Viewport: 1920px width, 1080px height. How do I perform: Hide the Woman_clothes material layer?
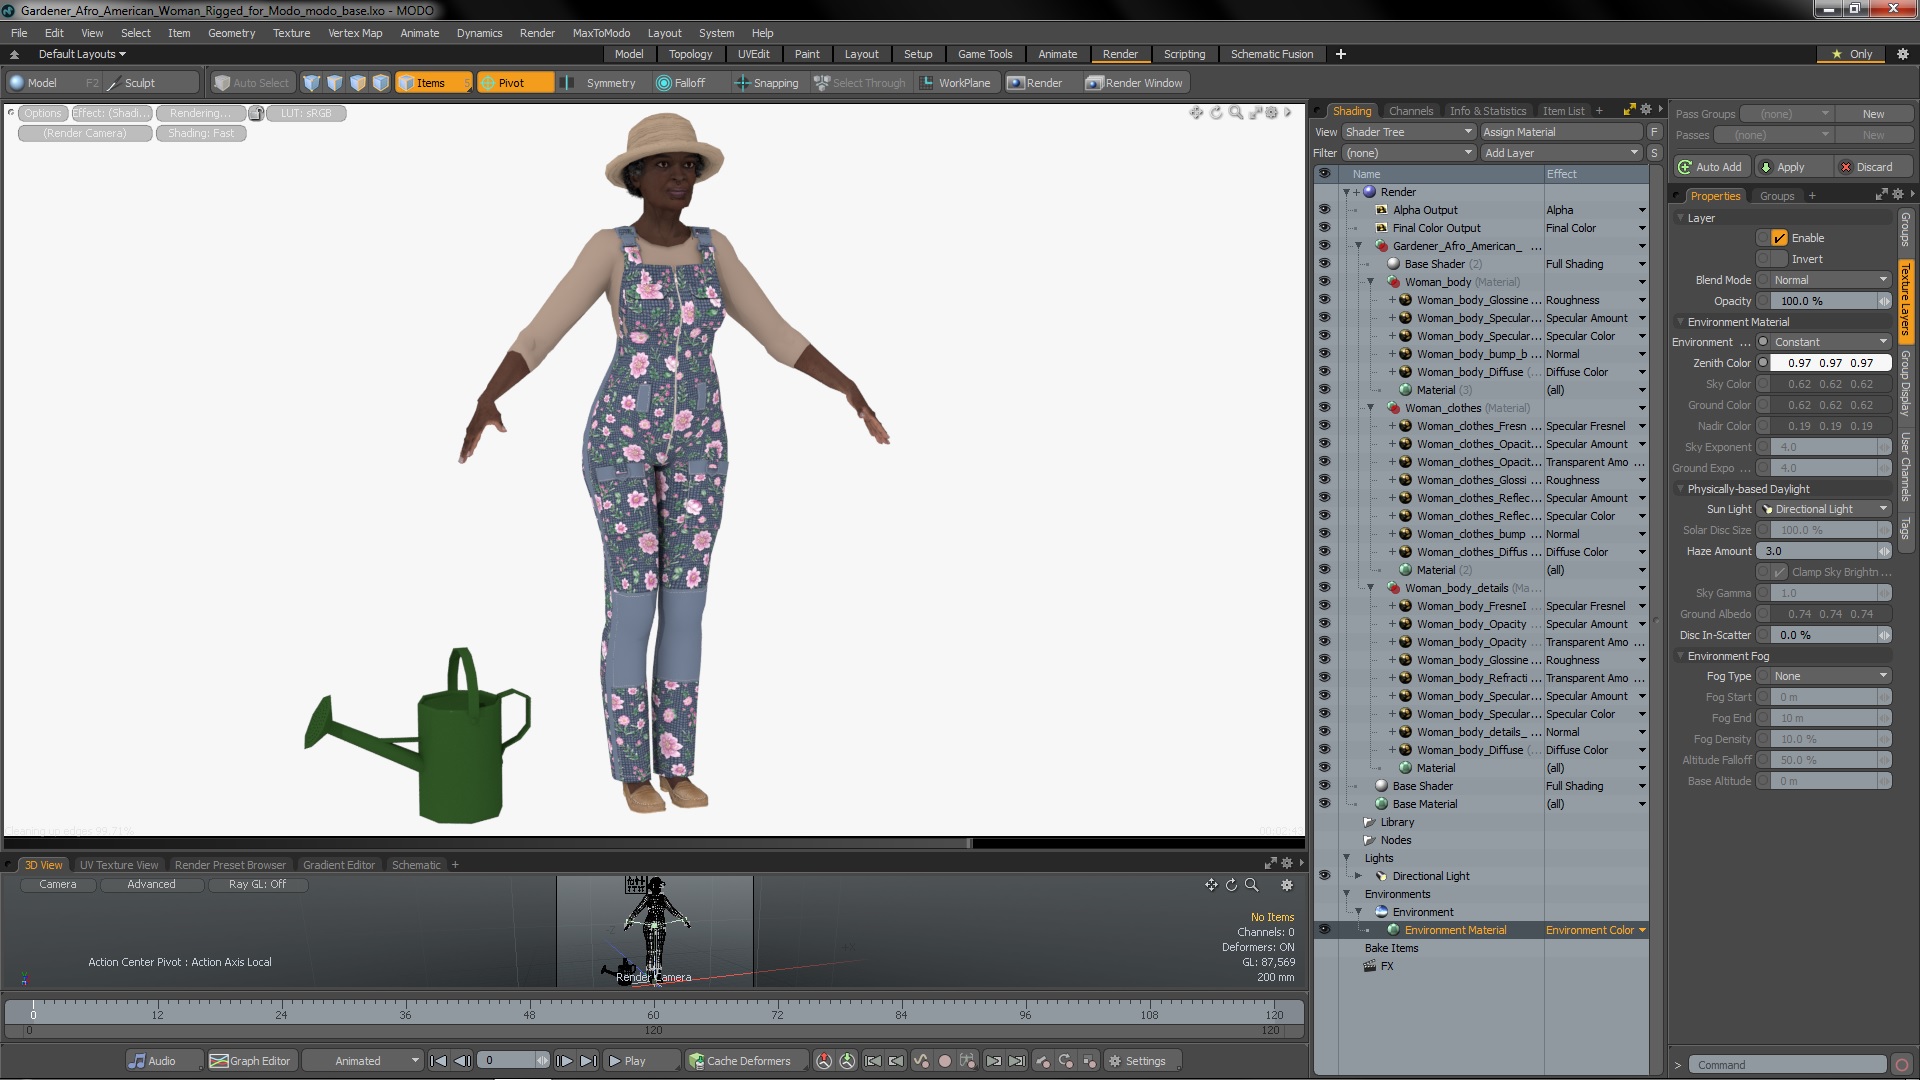click(1324, 408)
